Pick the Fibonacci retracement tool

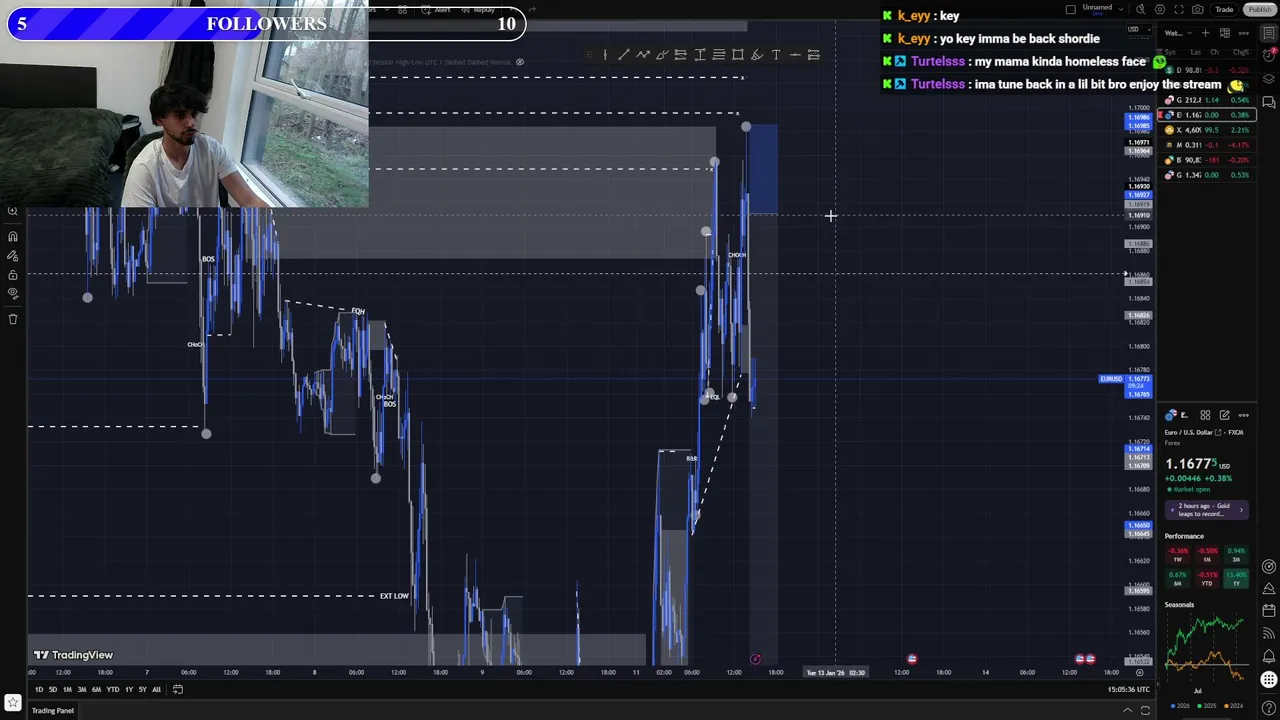click(719, 55)
